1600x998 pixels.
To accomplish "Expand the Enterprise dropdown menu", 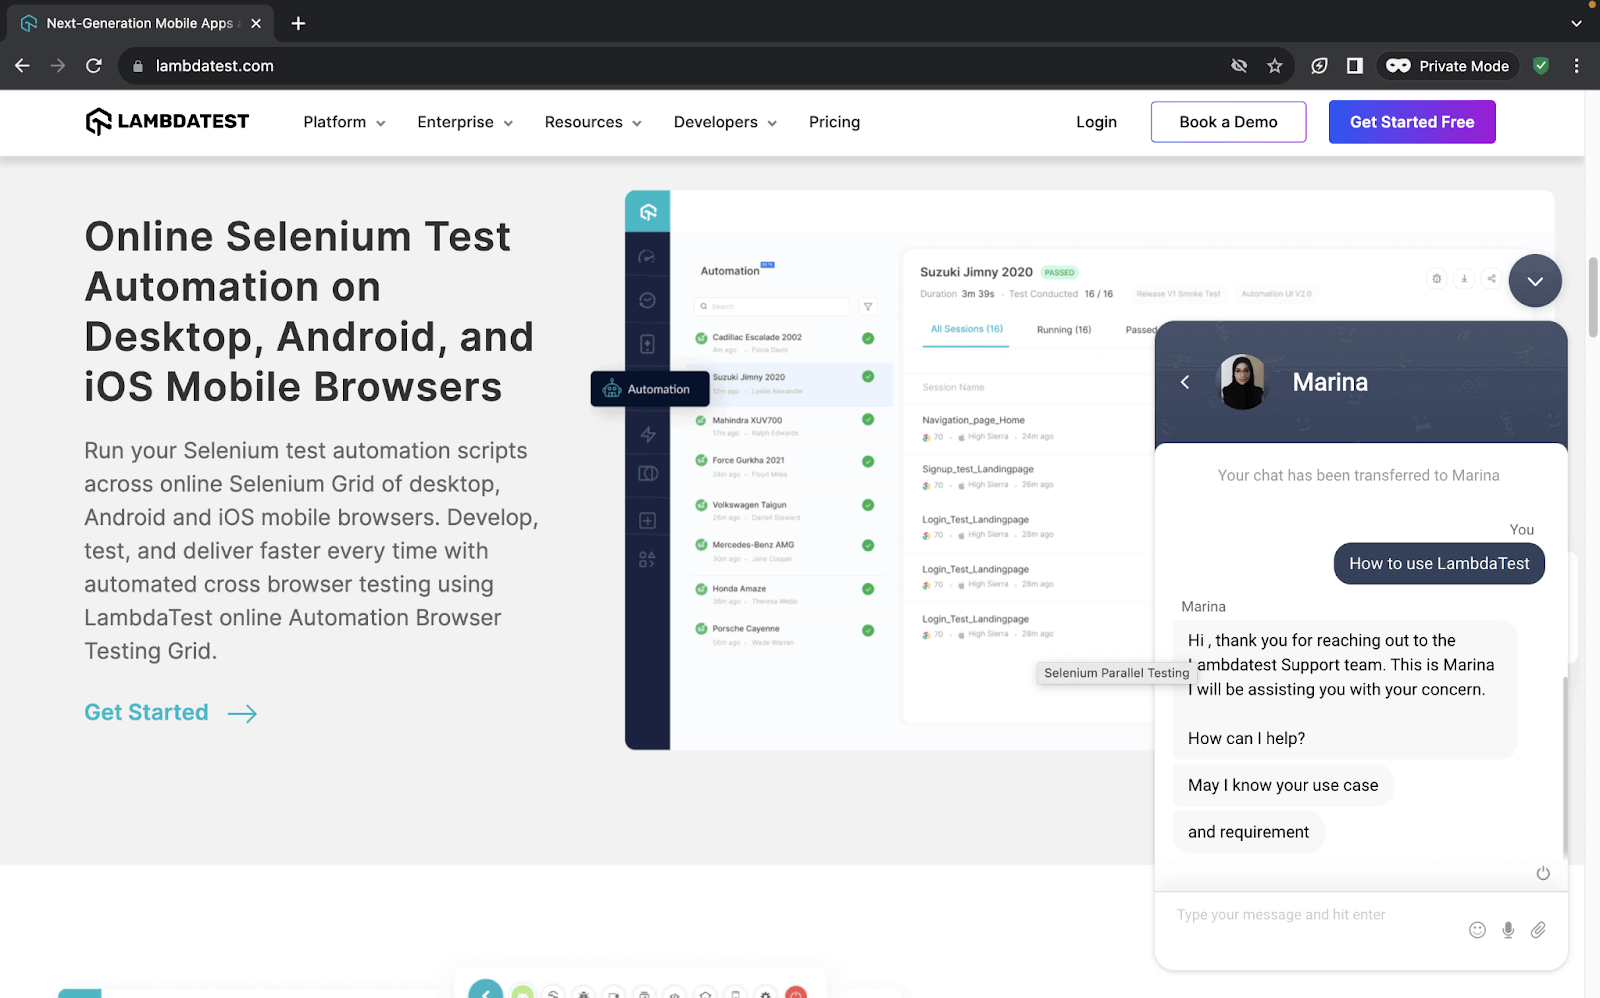I will (x=465, y=122).
